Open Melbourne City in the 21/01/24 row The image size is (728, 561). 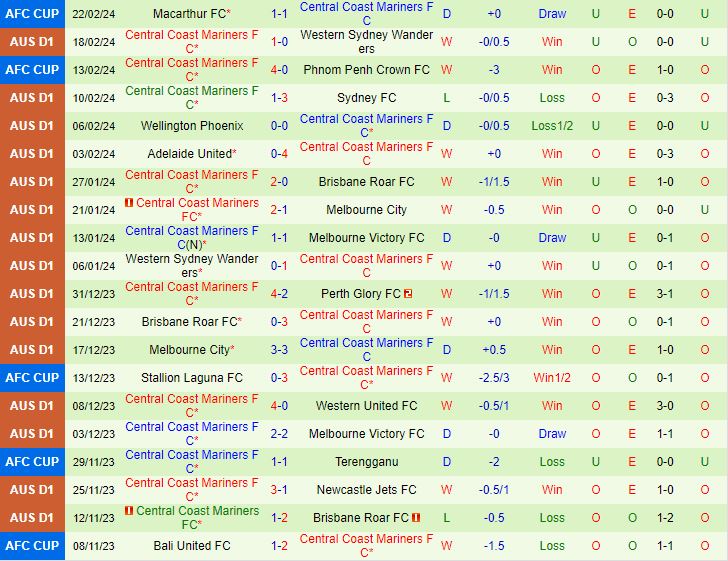366,210
